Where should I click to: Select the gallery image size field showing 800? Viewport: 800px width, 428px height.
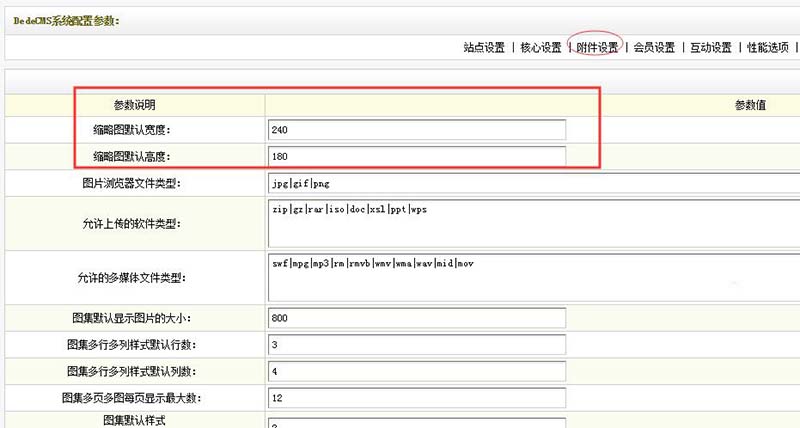(416, 318)
